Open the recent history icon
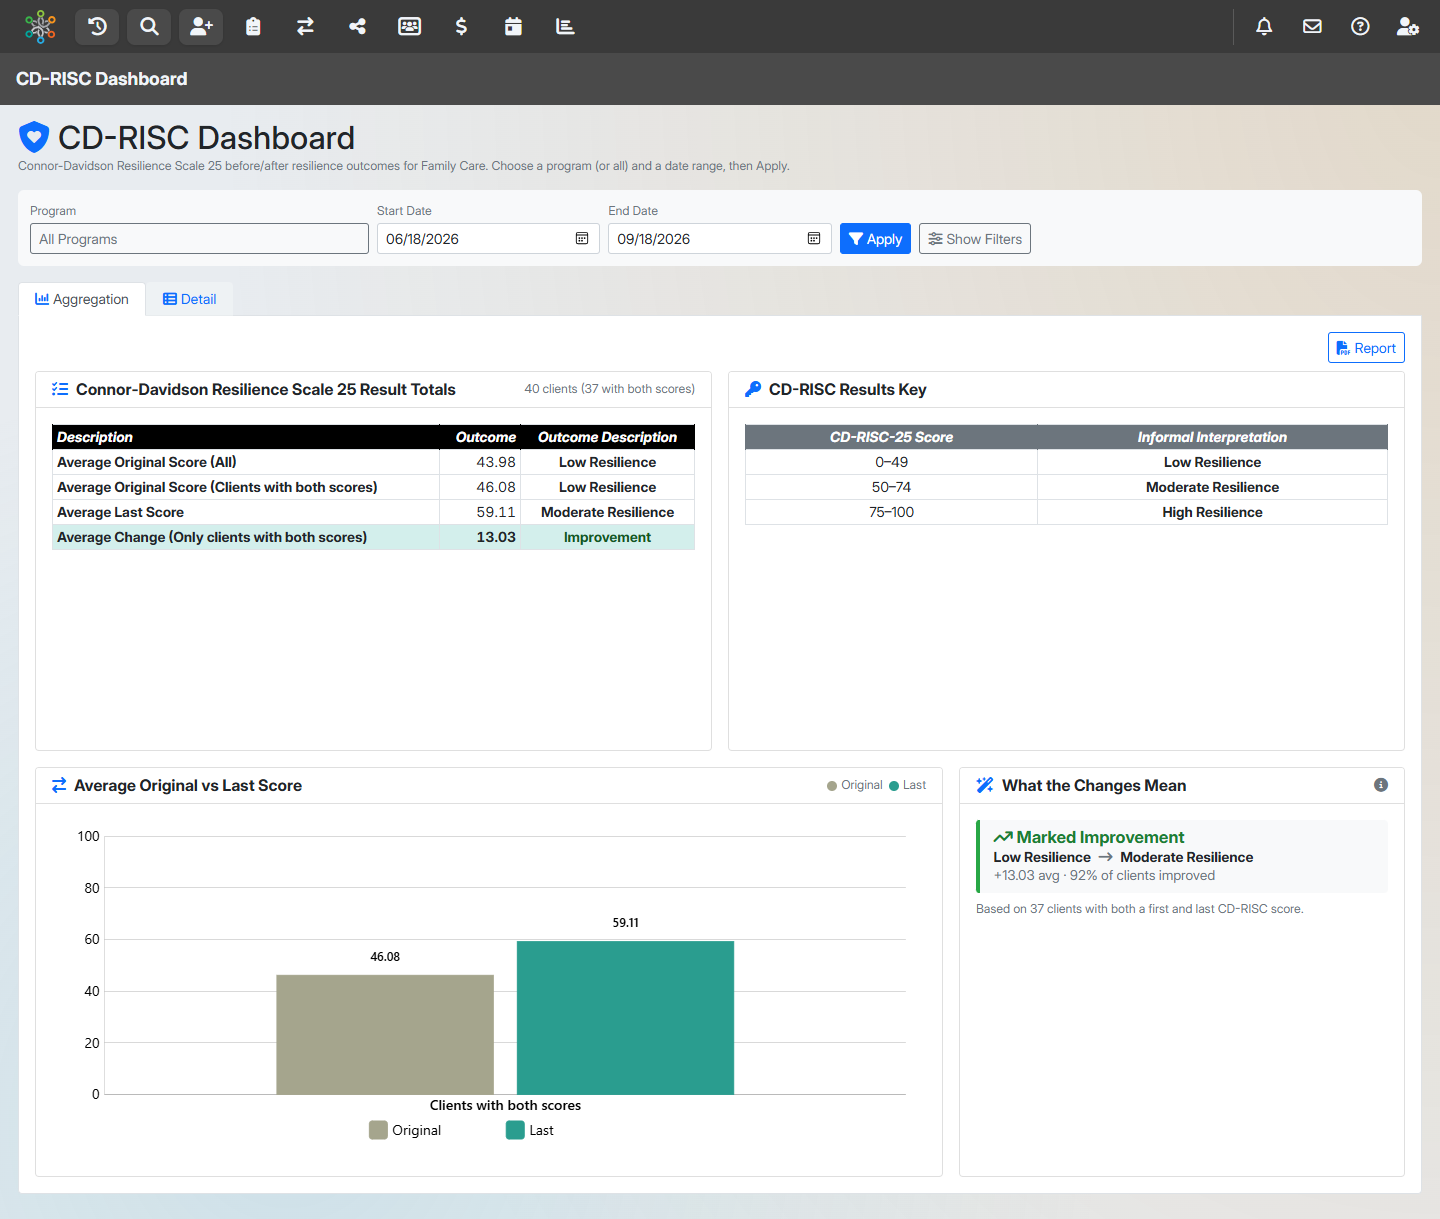Image resolution: width=1440 pixels, height=1219 pixels. [x=97, y=27]
